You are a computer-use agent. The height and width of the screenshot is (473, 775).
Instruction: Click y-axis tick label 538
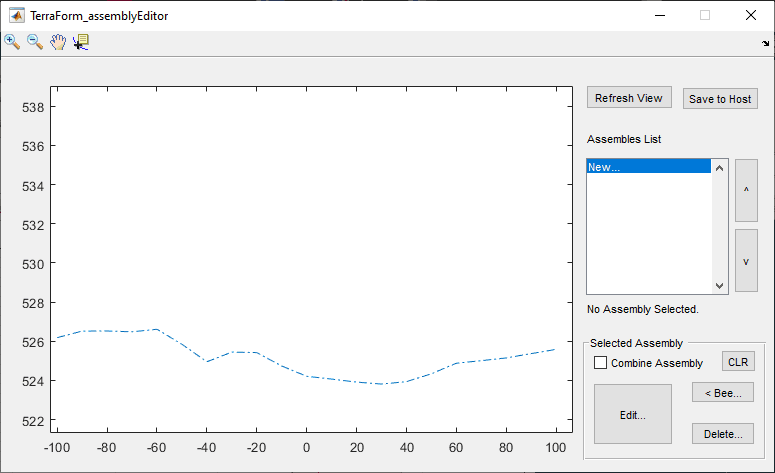(x=33, y=107)
